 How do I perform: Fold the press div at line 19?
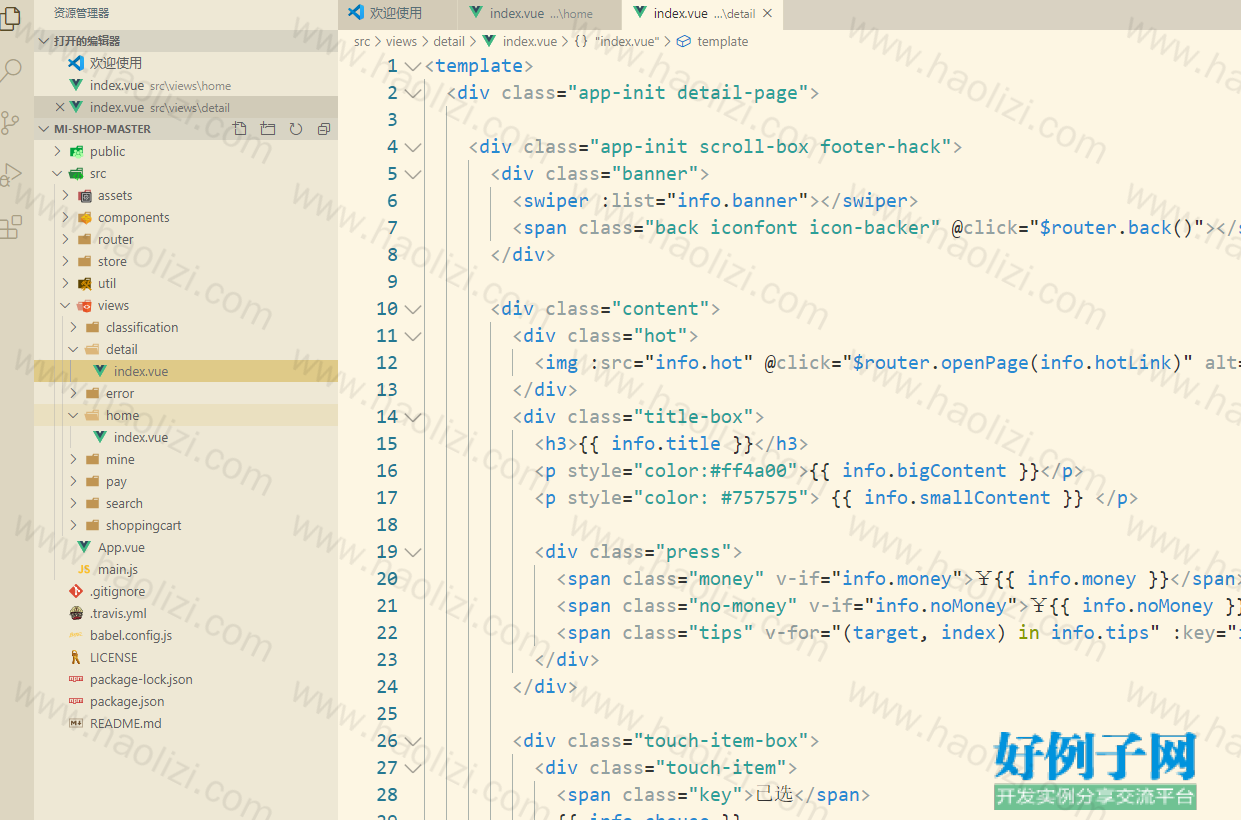413,552
